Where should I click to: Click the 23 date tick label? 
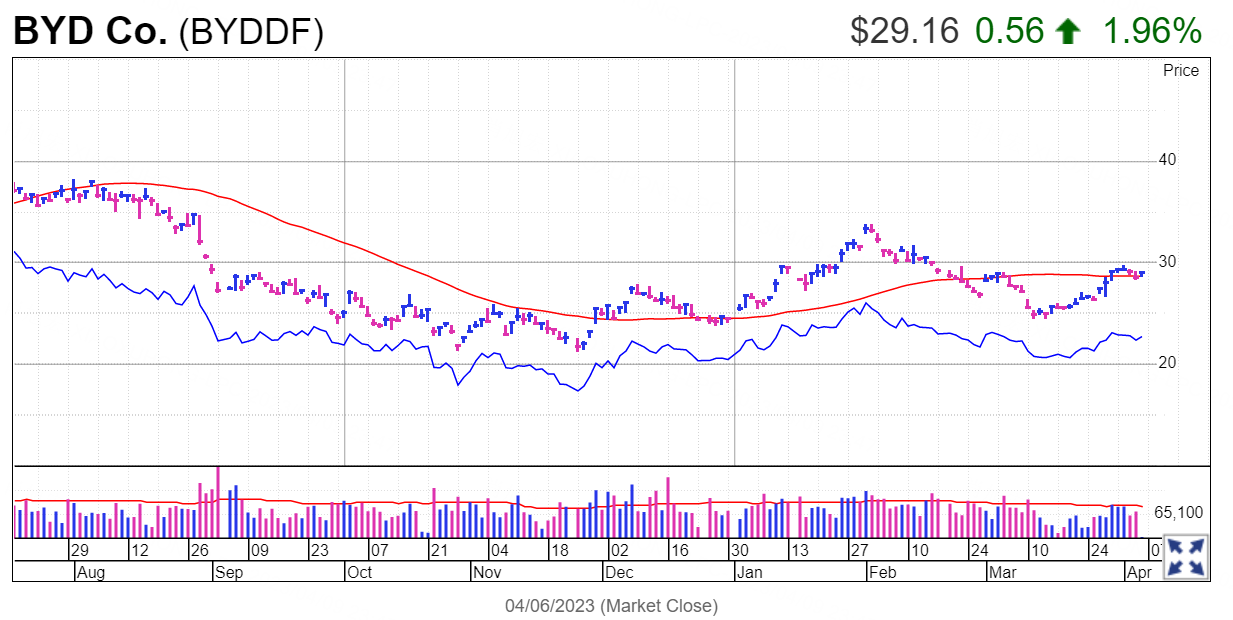(x=319, y=550)
